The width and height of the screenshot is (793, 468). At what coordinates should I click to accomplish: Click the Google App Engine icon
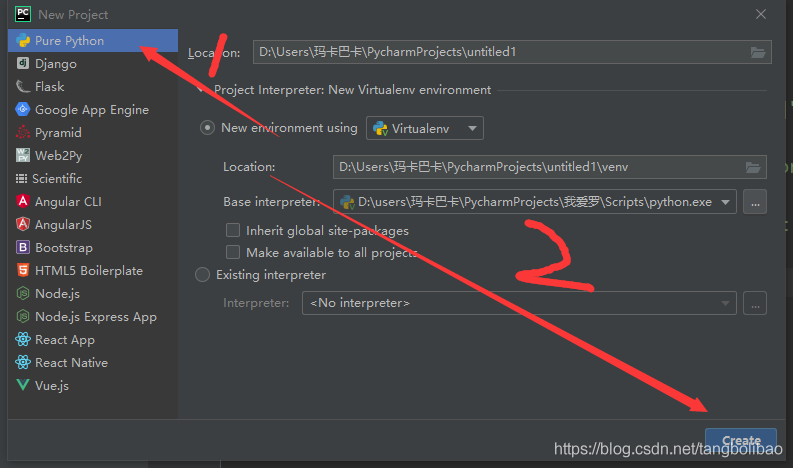click(x=23, y=109)
